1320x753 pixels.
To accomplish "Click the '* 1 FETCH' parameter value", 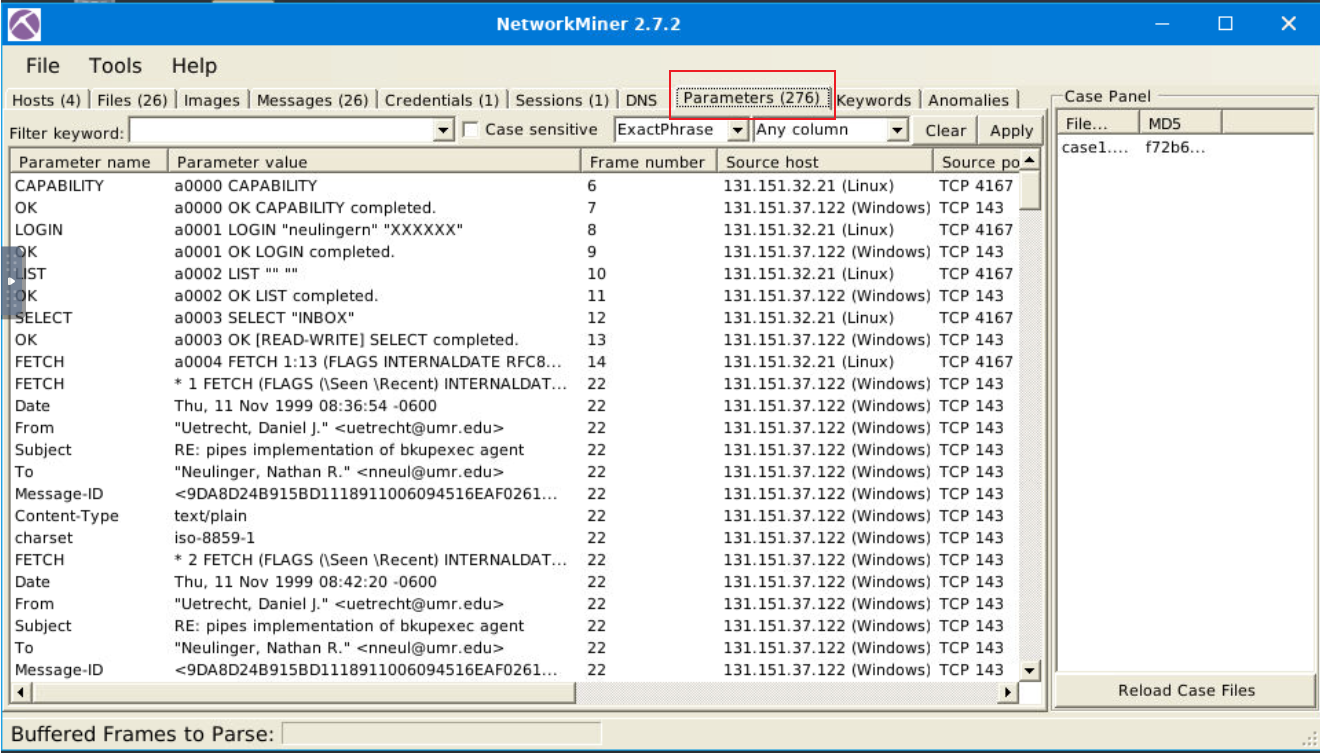I will 371,384.
